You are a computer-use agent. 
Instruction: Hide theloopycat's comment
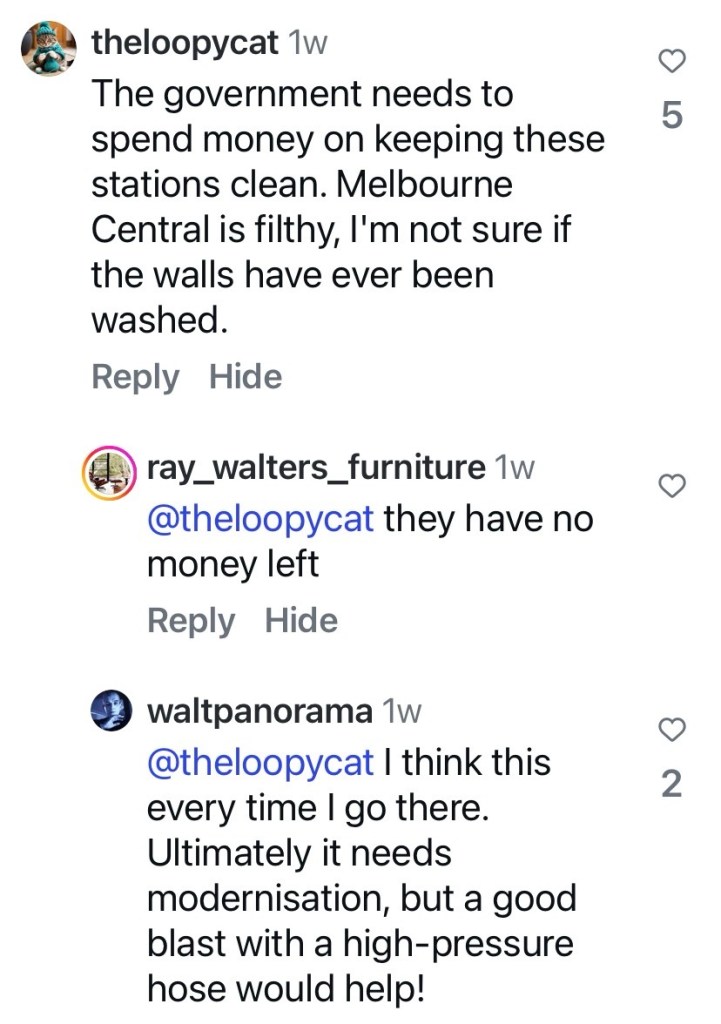pyautogui.click(x=246, y=377)
